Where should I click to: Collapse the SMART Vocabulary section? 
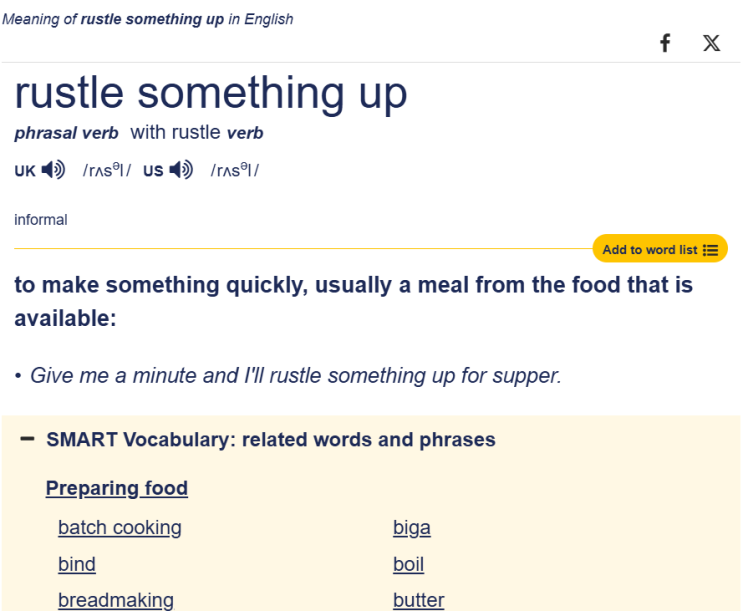pyautogui.click(x=27, y=439)
